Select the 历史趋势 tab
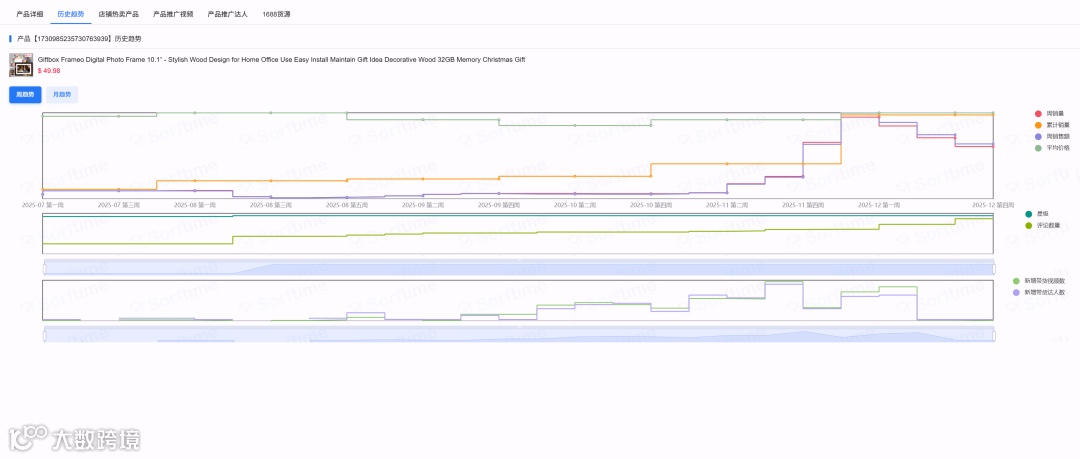Viewport: 1080px width, 459px height. (x=71, y=14)
